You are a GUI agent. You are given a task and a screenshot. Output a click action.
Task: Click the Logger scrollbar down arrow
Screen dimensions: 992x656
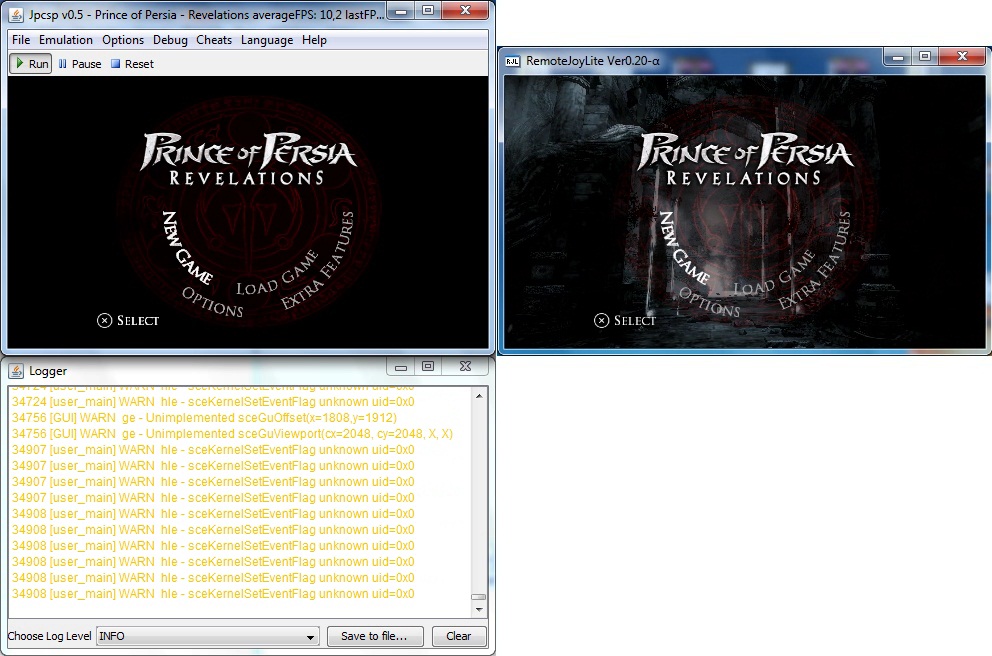point(479,609)
